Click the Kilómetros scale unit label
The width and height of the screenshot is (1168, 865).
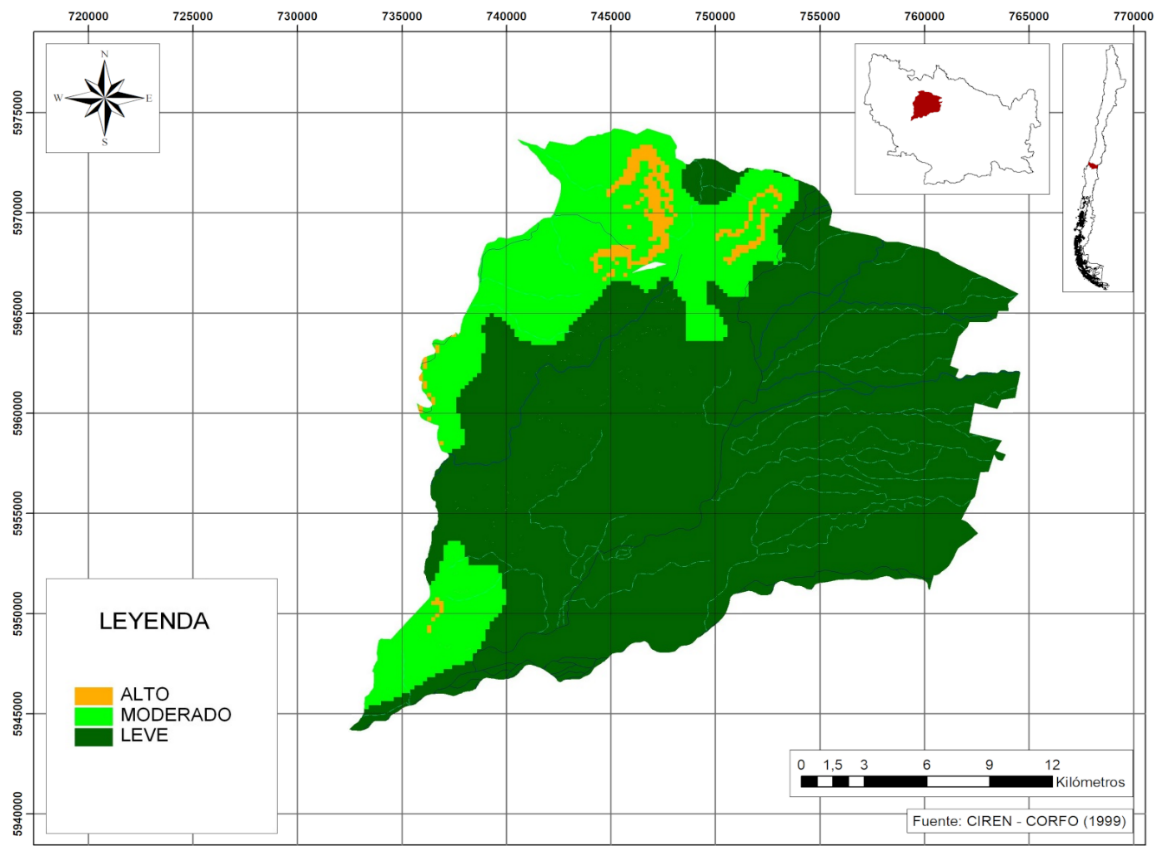[x=1090, y=782]
